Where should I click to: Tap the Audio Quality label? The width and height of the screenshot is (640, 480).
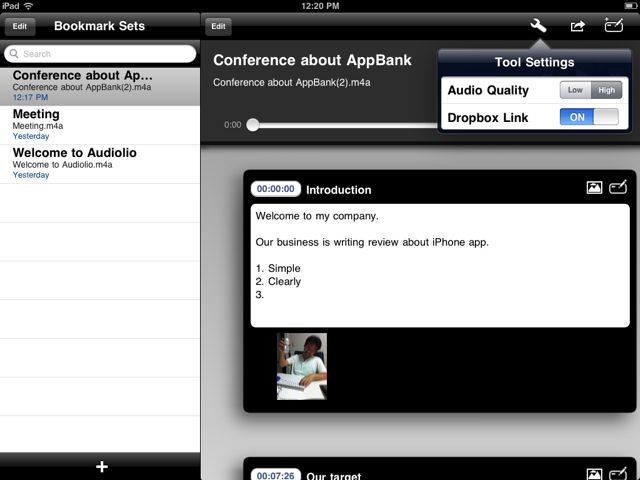click(x=488, y=90)
